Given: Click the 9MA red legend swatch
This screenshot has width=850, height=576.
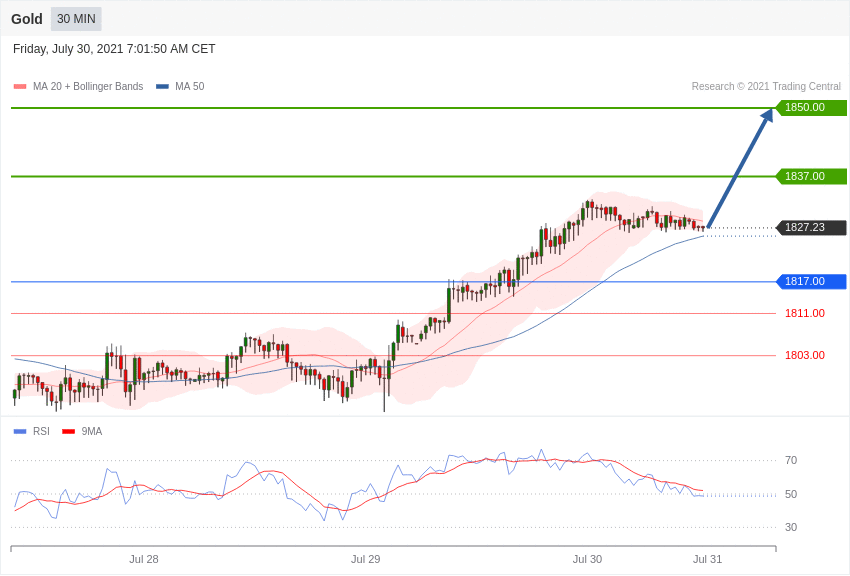Looking at the screenshot, I should (x=69, y=431).
